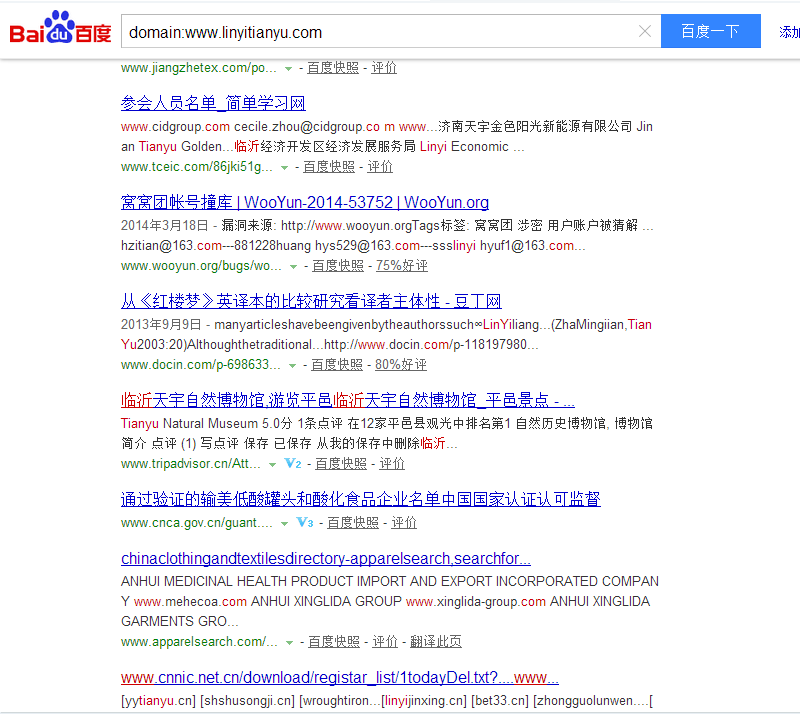Open the dropdown arrow beside www.tceic.com URL
Image resolution: width=800 pixels, height=714 pixels.
(x=284, y=167)
